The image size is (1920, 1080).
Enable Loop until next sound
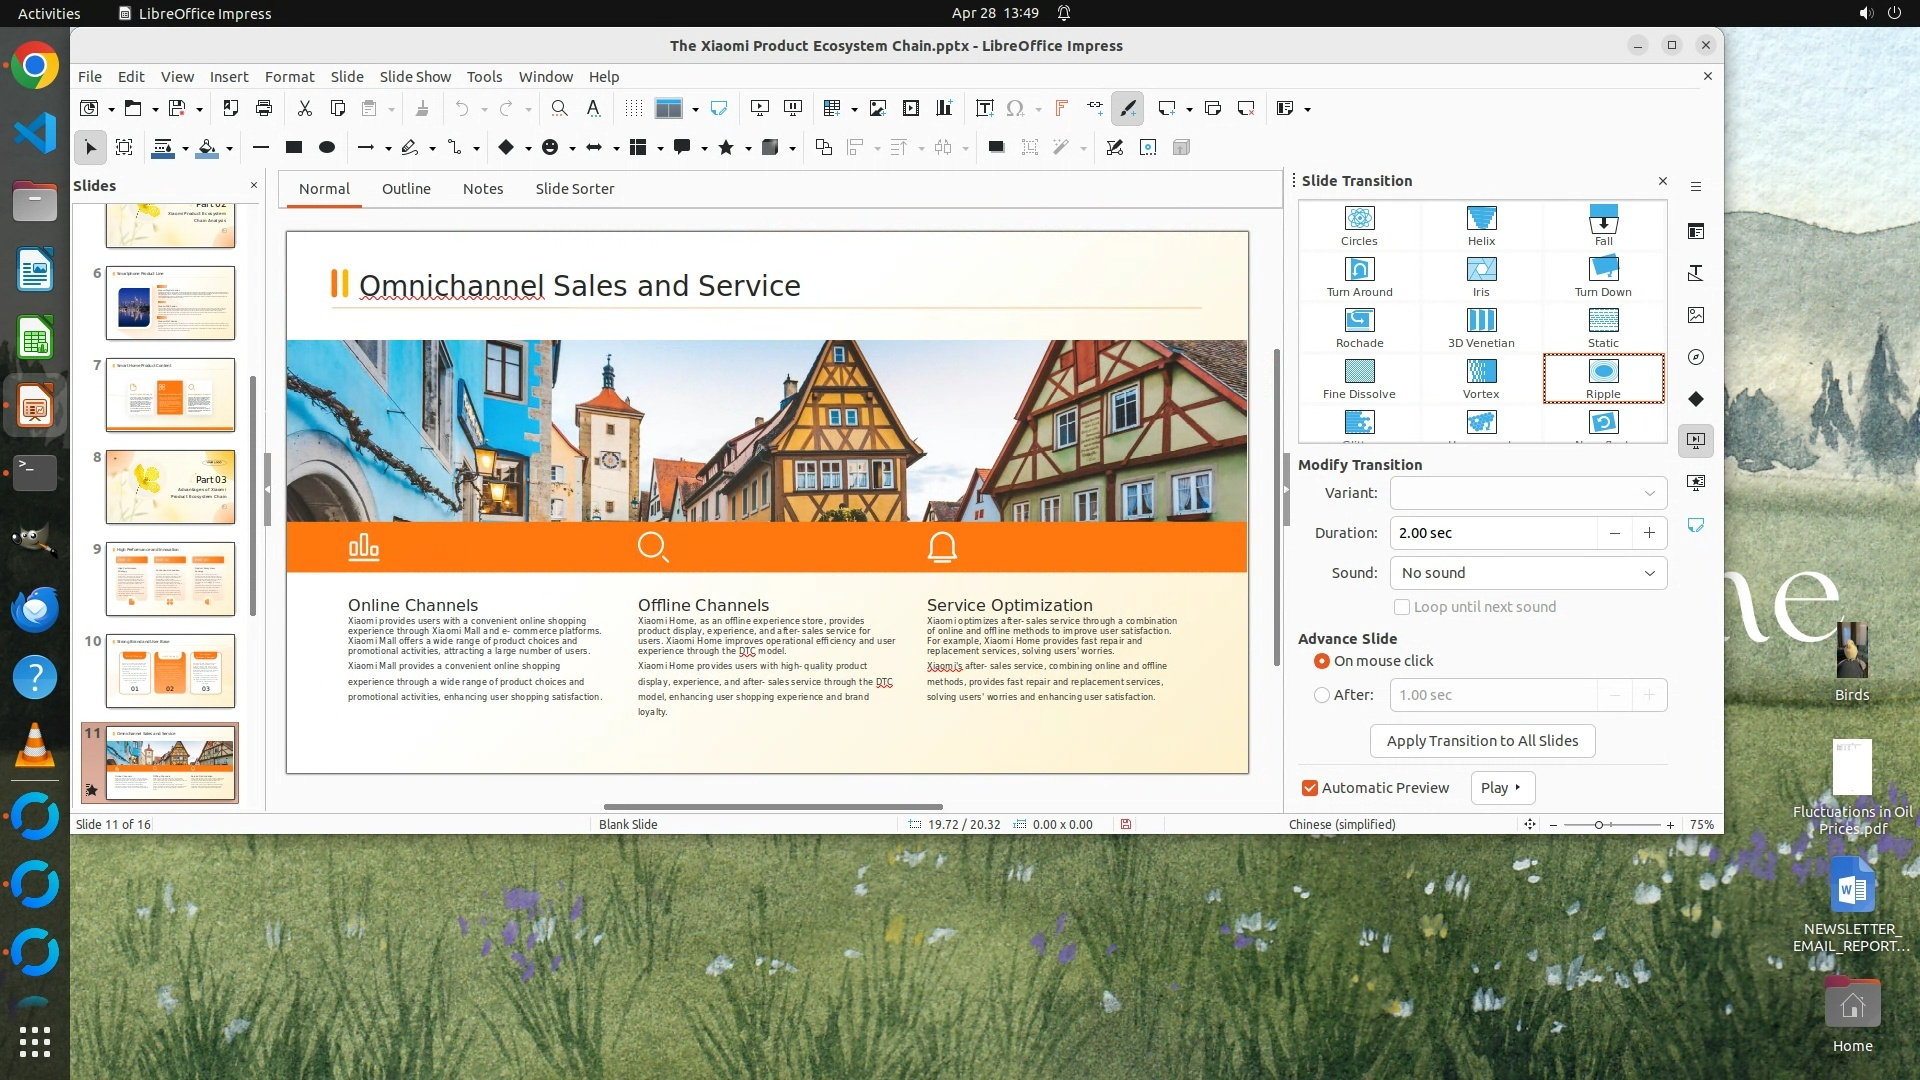[x=1402, y=607]
